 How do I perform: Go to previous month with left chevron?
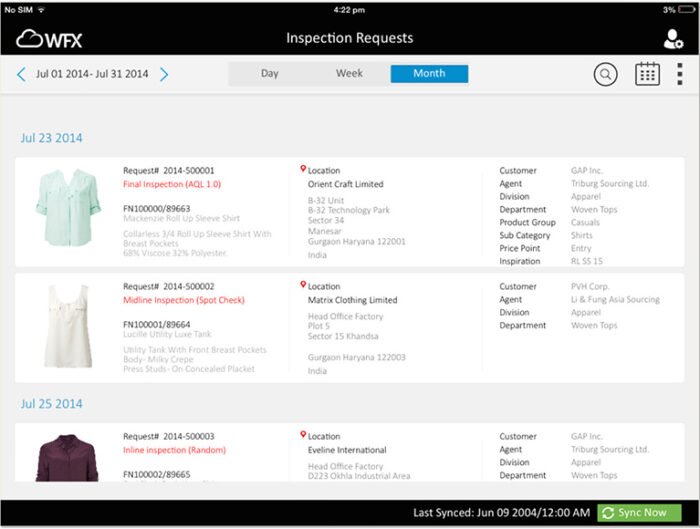[21, 74]
